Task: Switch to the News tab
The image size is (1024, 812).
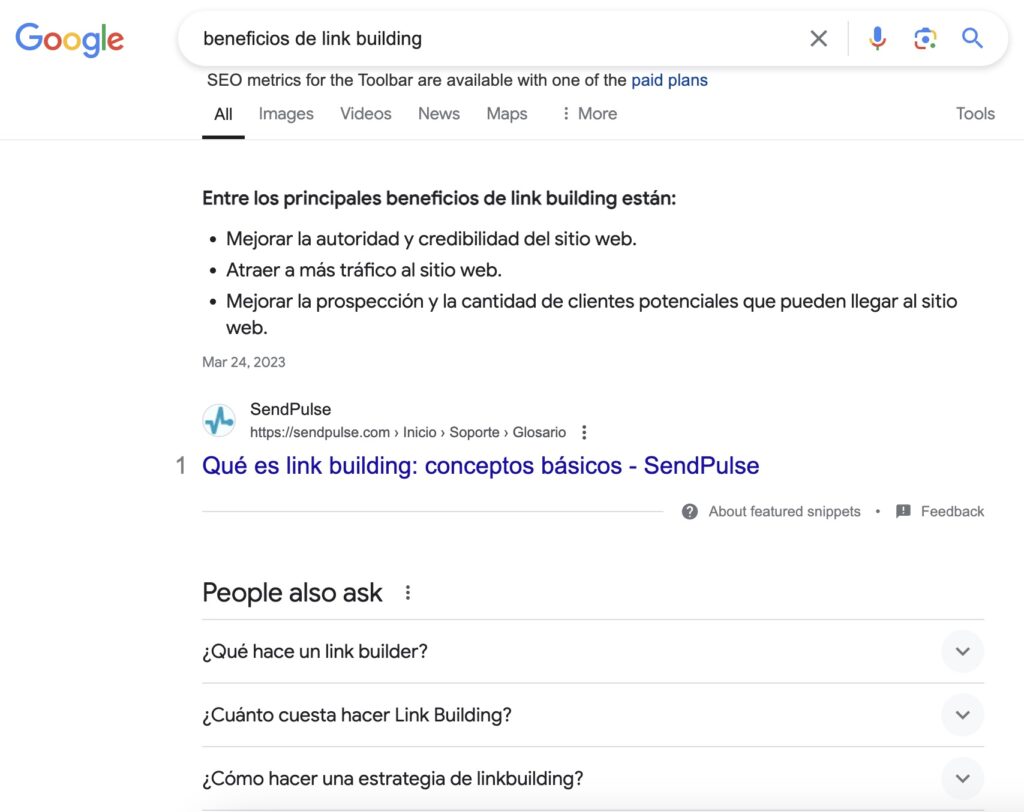Action: [x=438, y=113]
